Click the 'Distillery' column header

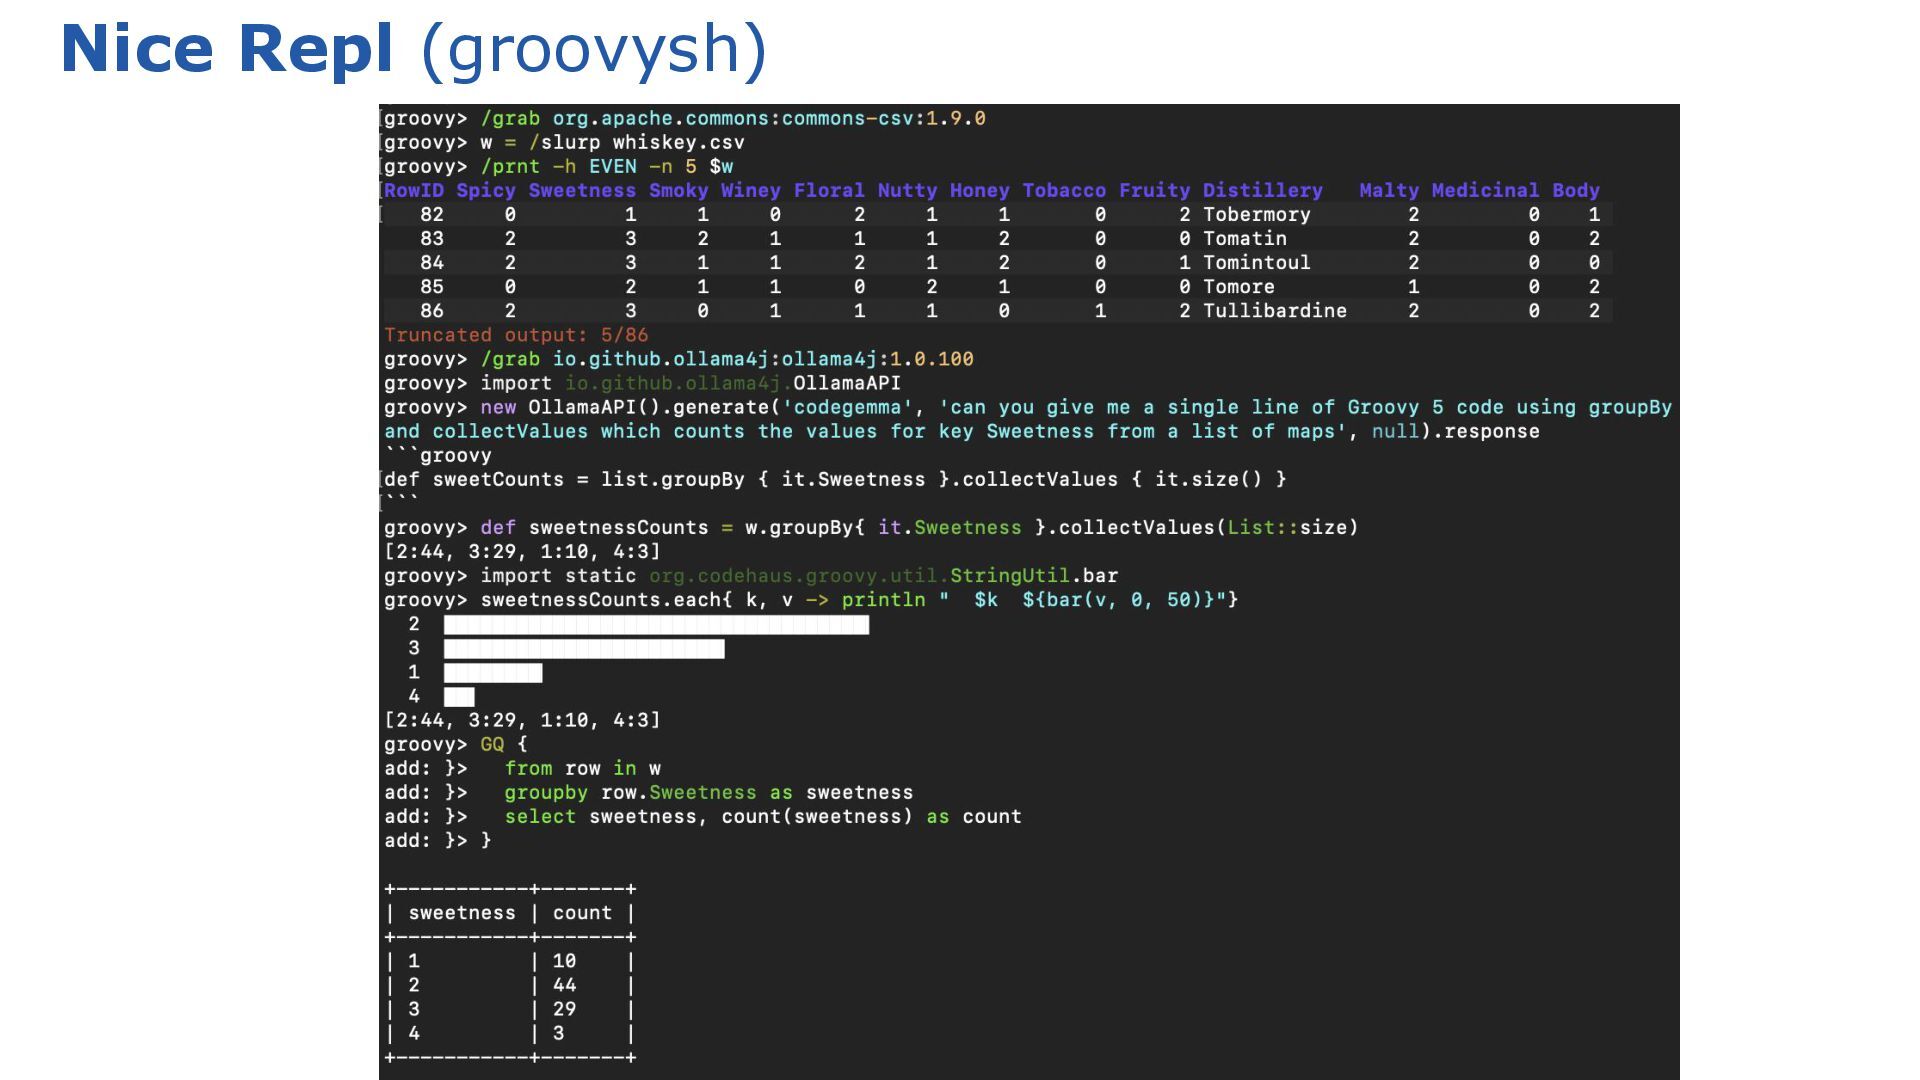click(1262, 190)
